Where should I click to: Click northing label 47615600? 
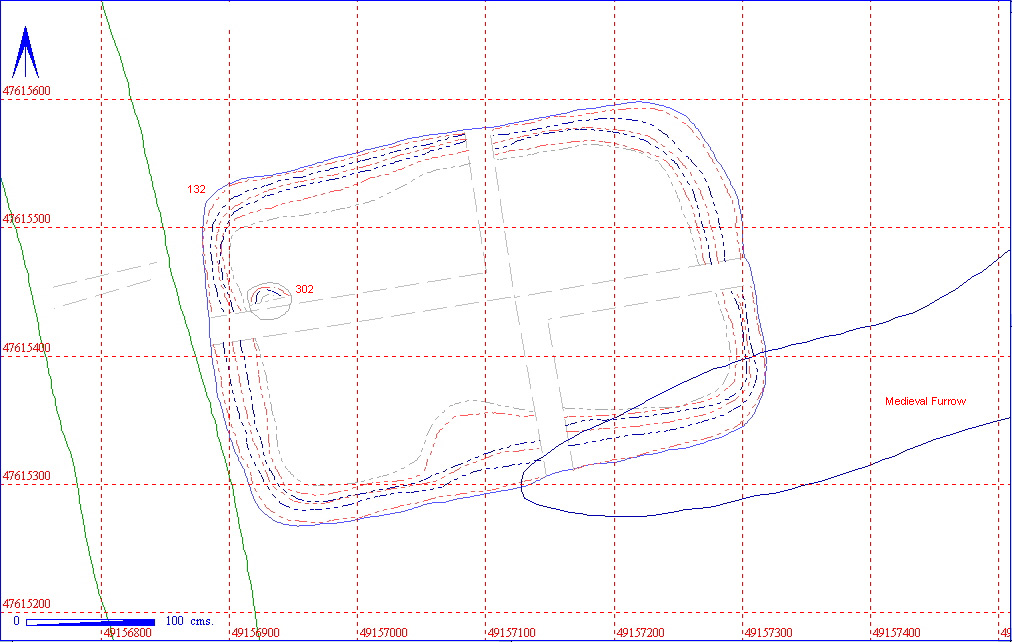26,91
